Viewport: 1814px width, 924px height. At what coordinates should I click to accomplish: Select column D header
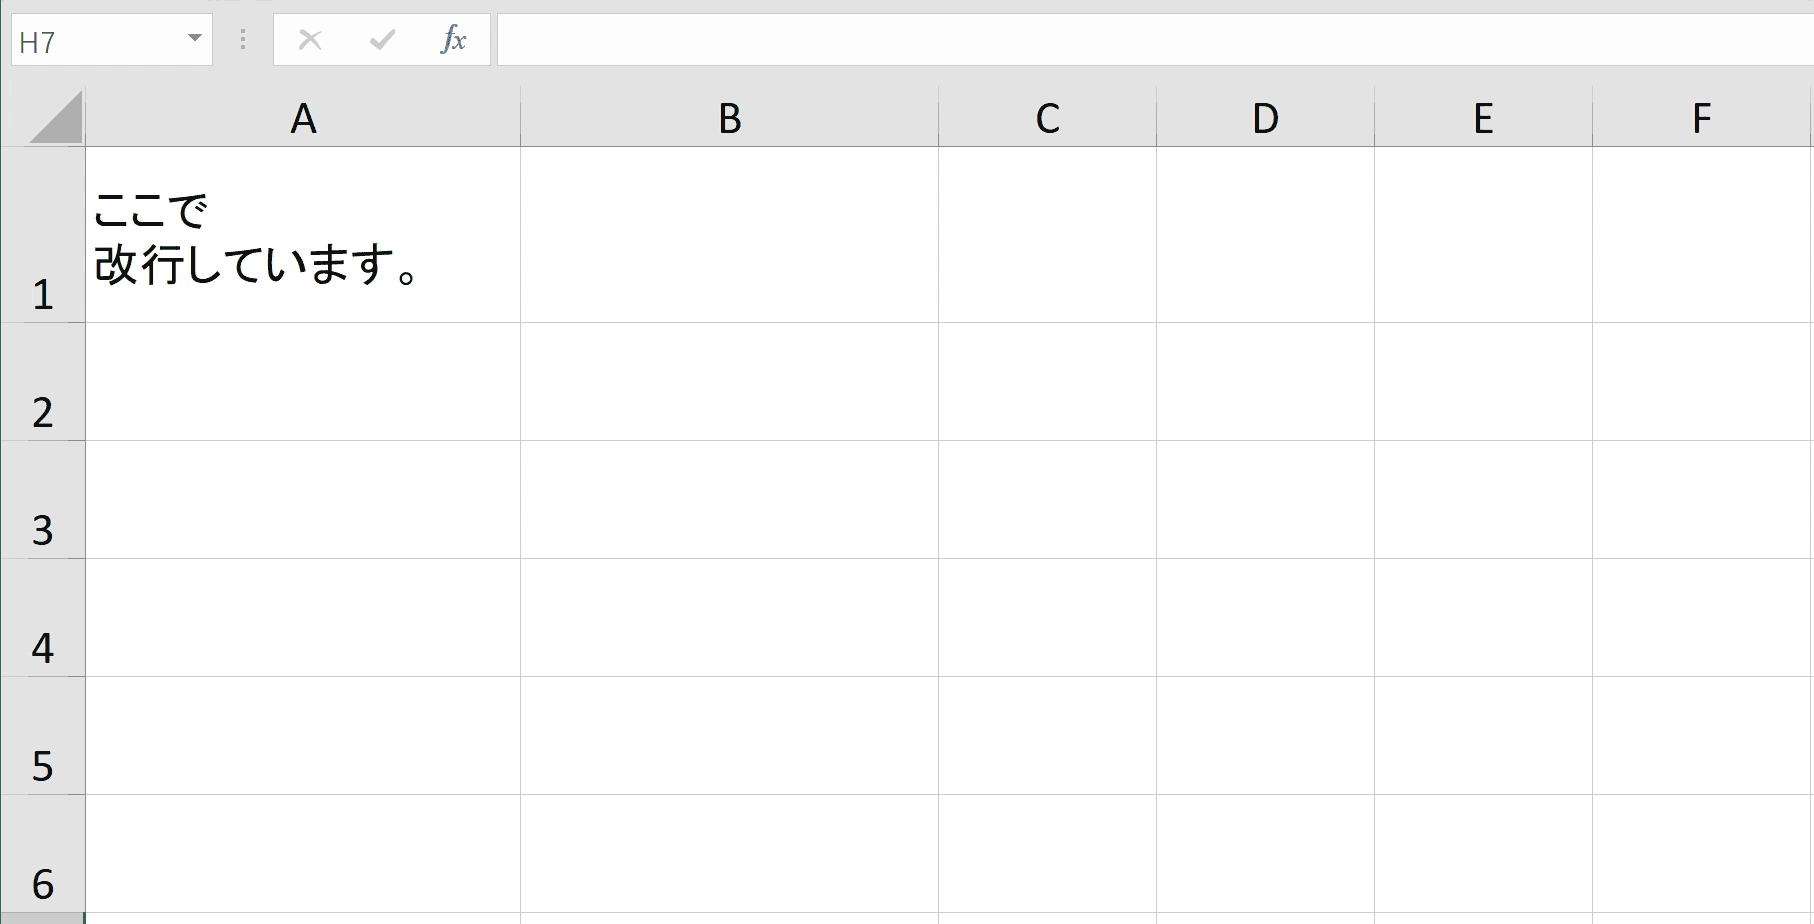tap(1265, 118)
